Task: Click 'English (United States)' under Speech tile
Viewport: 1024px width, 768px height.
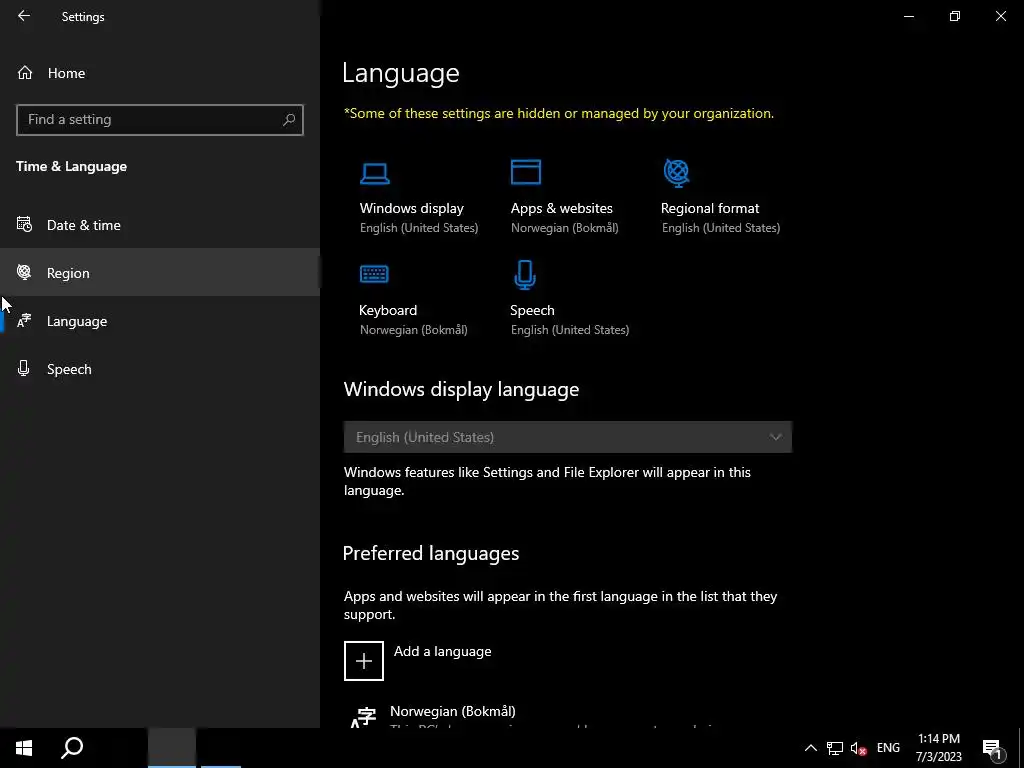Action: tap(569, 330)
